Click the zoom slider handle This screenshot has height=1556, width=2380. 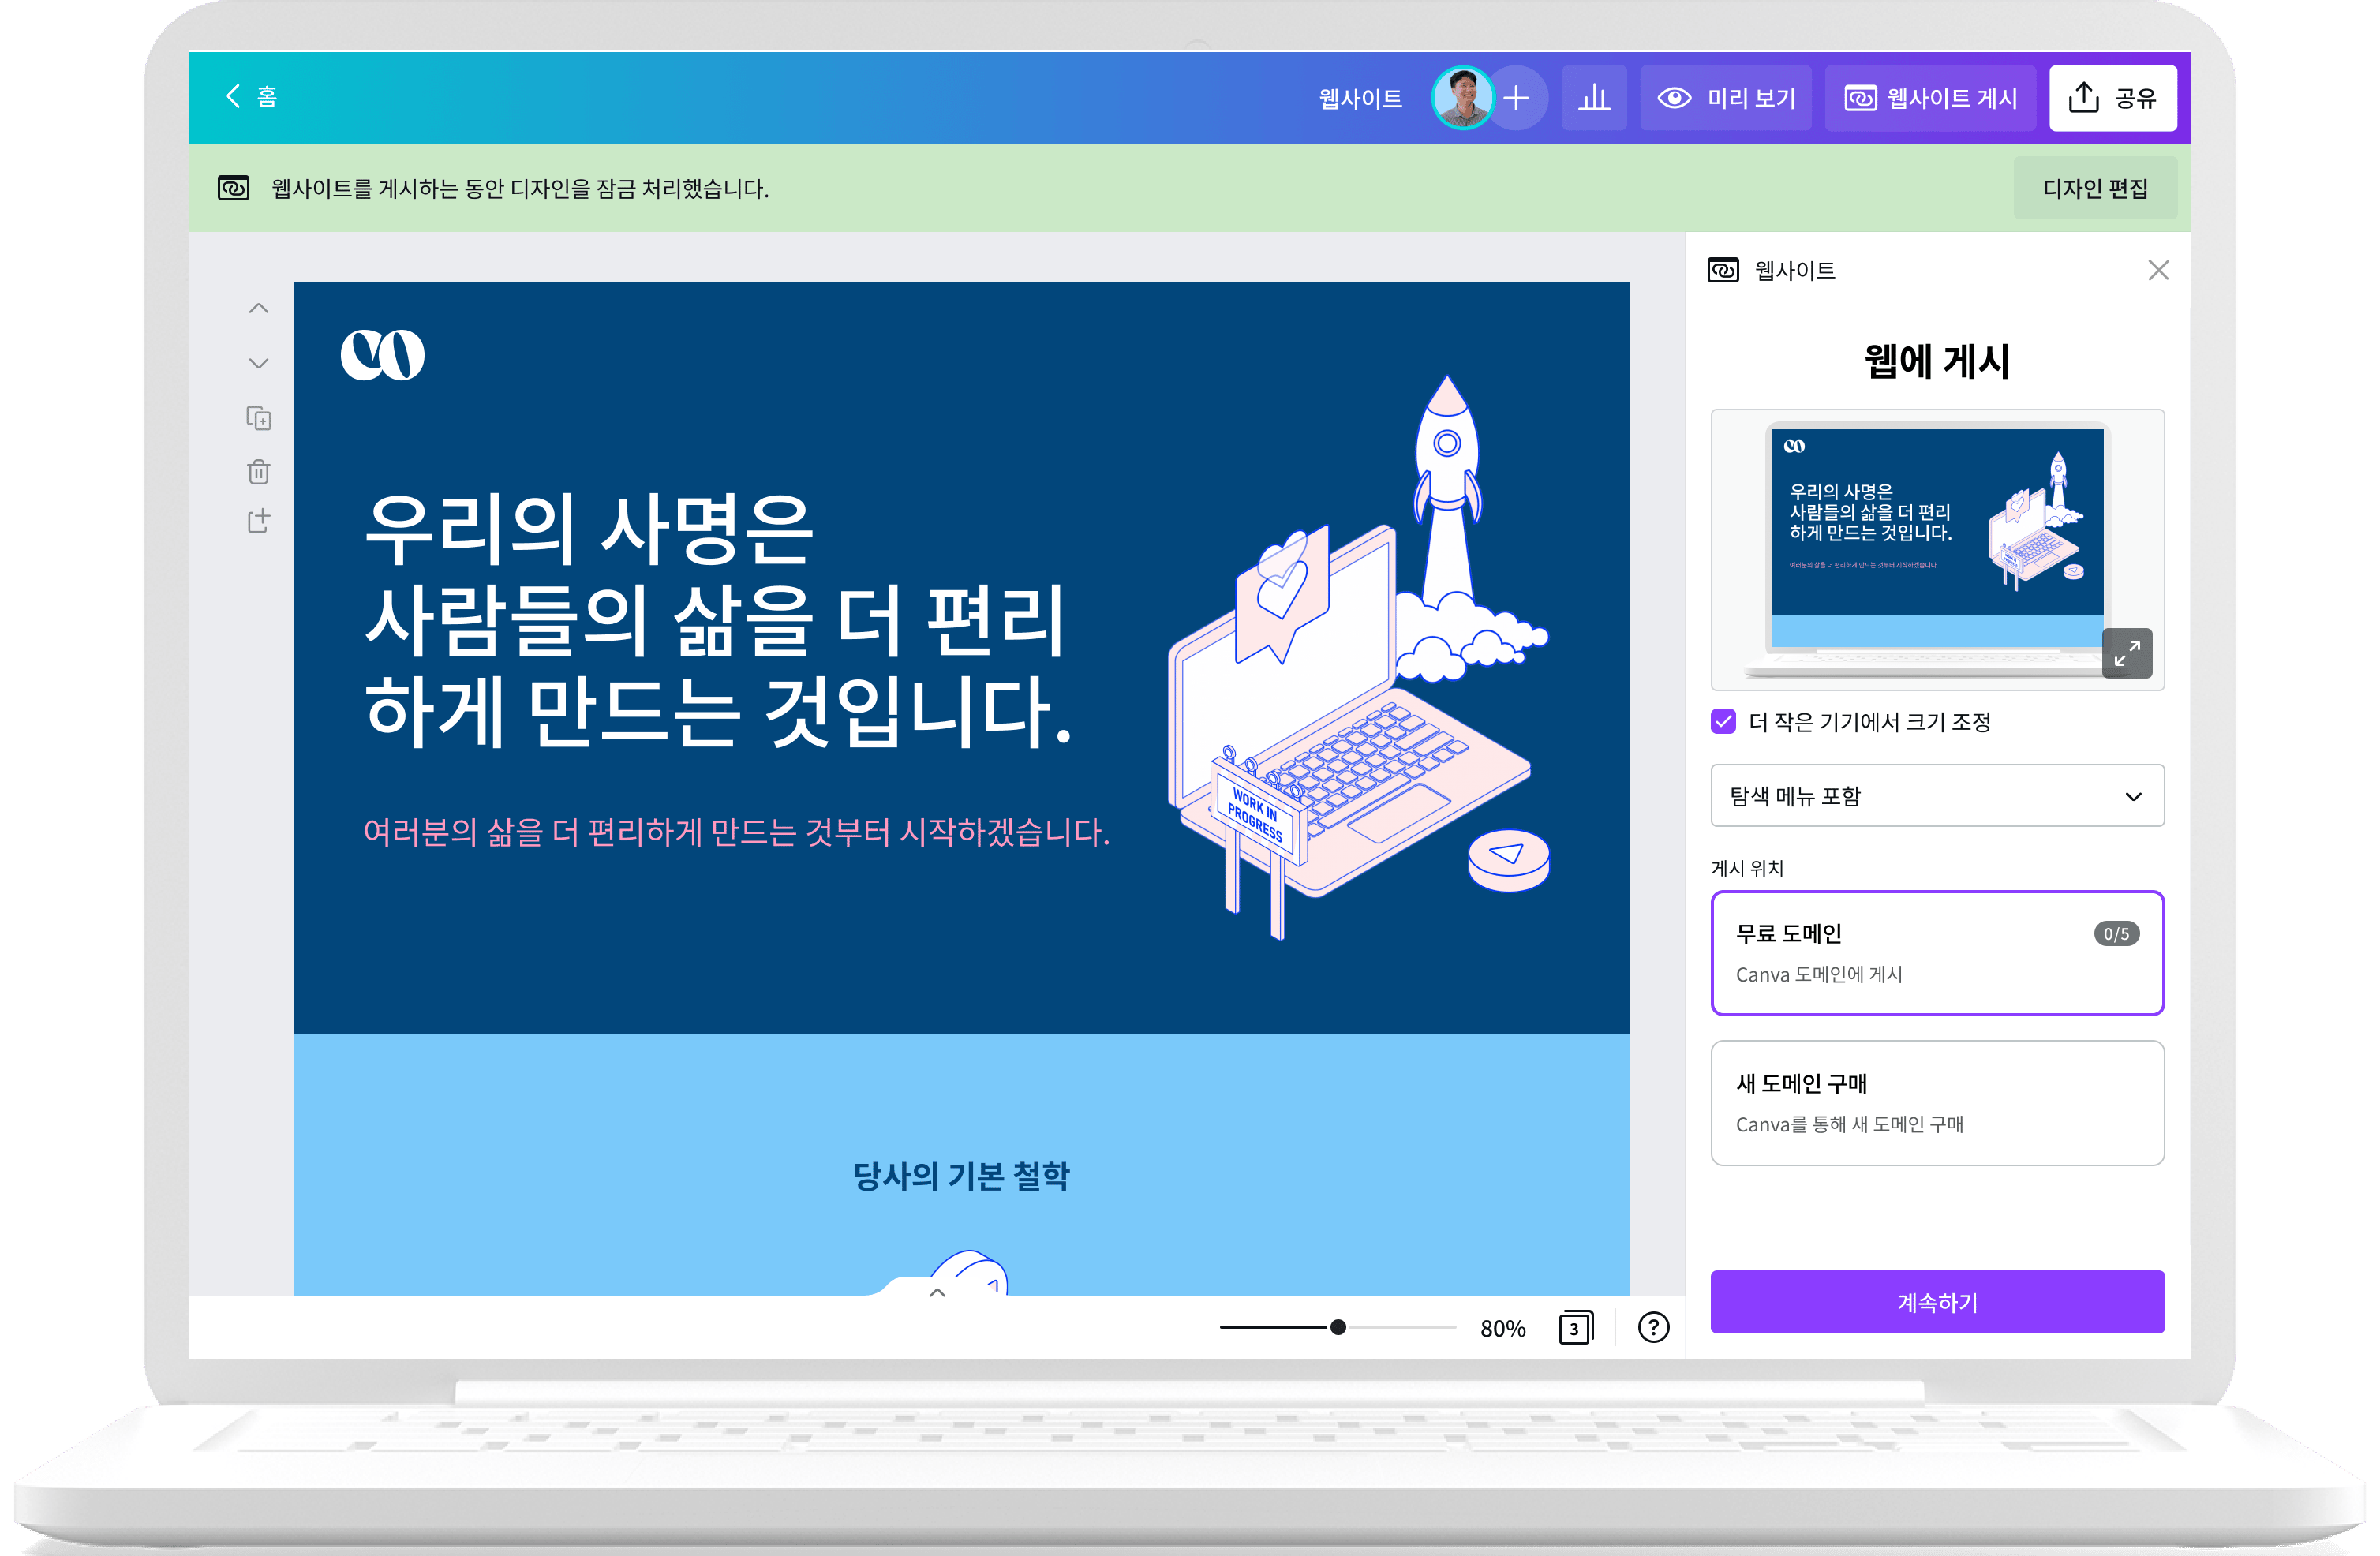[x=1338, y=1327]
